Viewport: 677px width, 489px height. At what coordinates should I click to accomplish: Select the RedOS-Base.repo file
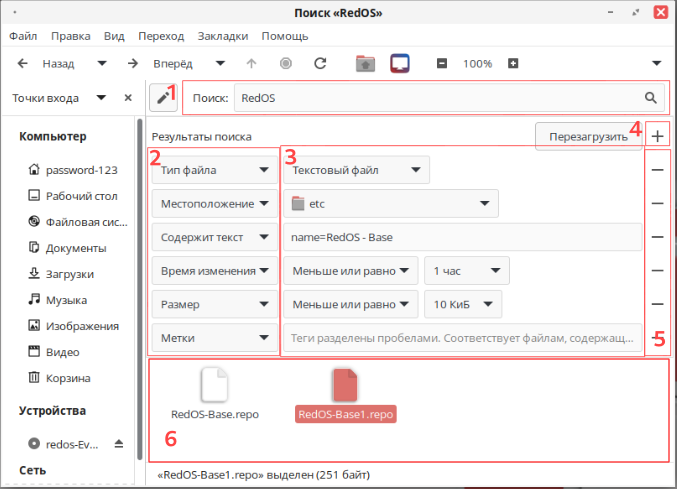click(x=215, y=394)
